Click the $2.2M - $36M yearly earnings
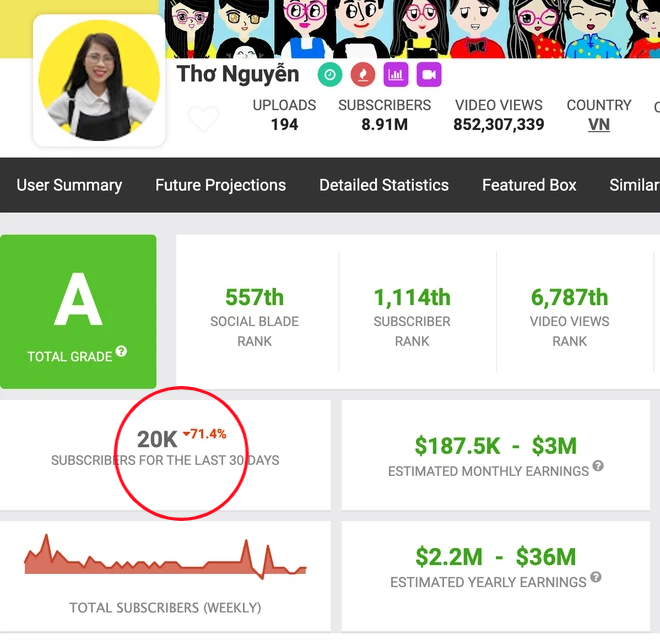 495,557
